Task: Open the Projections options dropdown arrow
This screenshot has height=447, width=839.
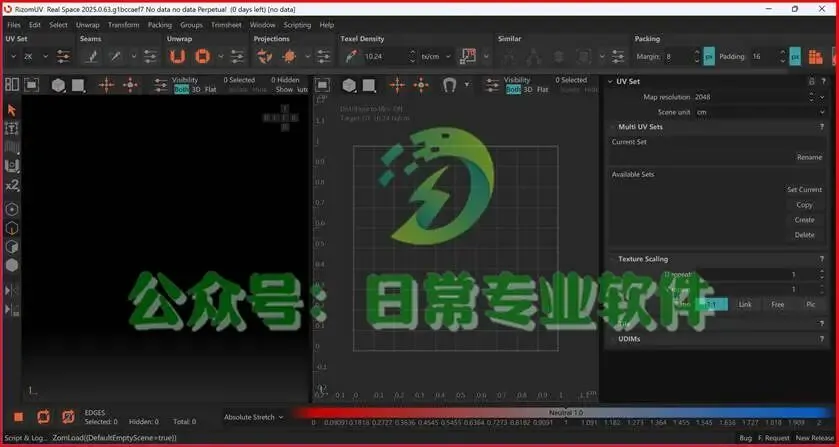Action: [x=308, y=56]
